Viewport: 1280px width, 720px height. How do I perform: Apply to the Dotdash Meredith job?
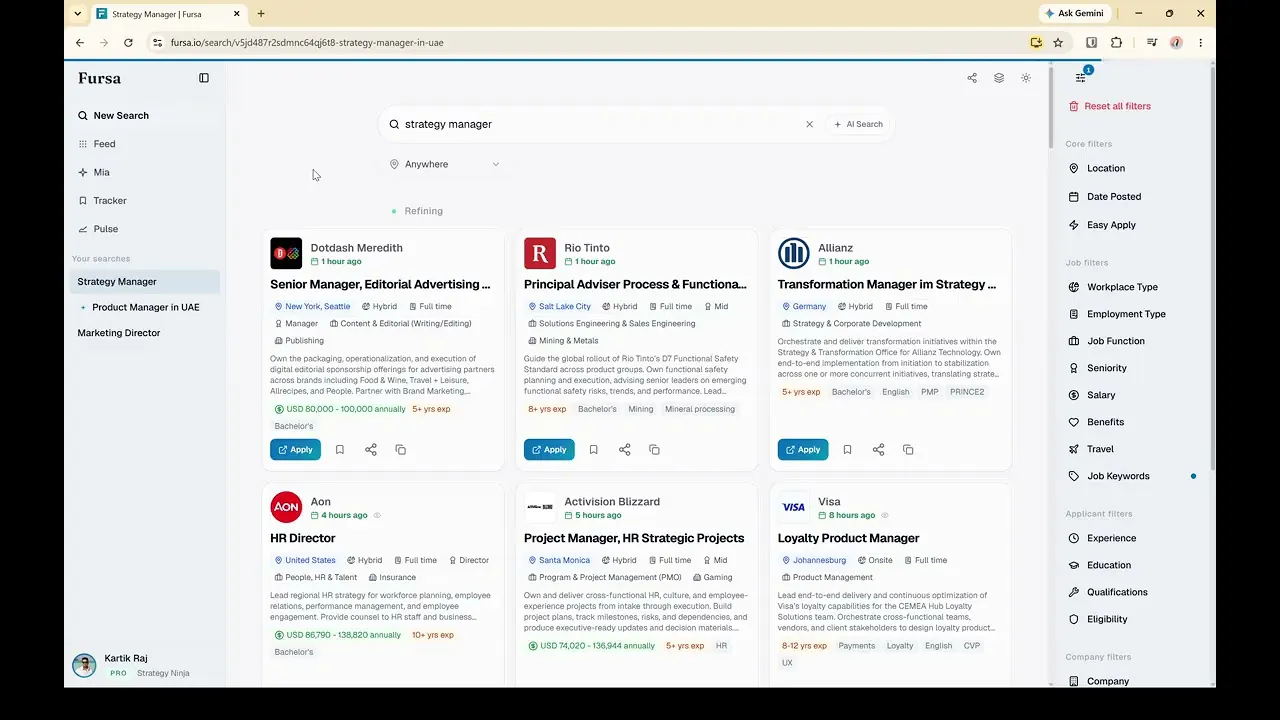[295, 450]
